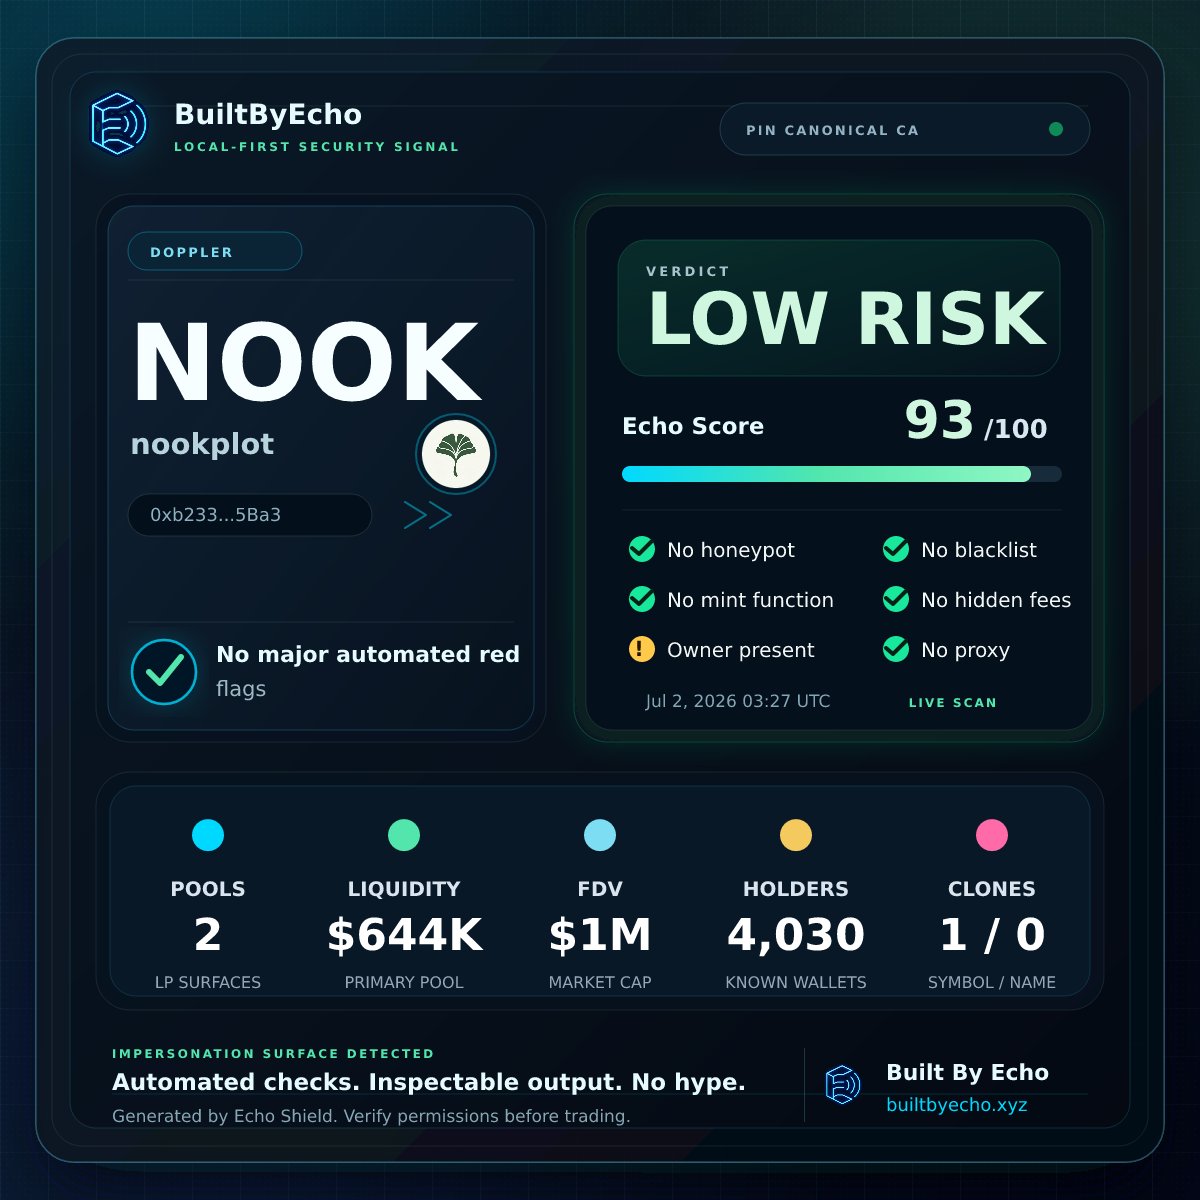Click the $1M FDV value
1200x1200 pixels.
[600, 935]
